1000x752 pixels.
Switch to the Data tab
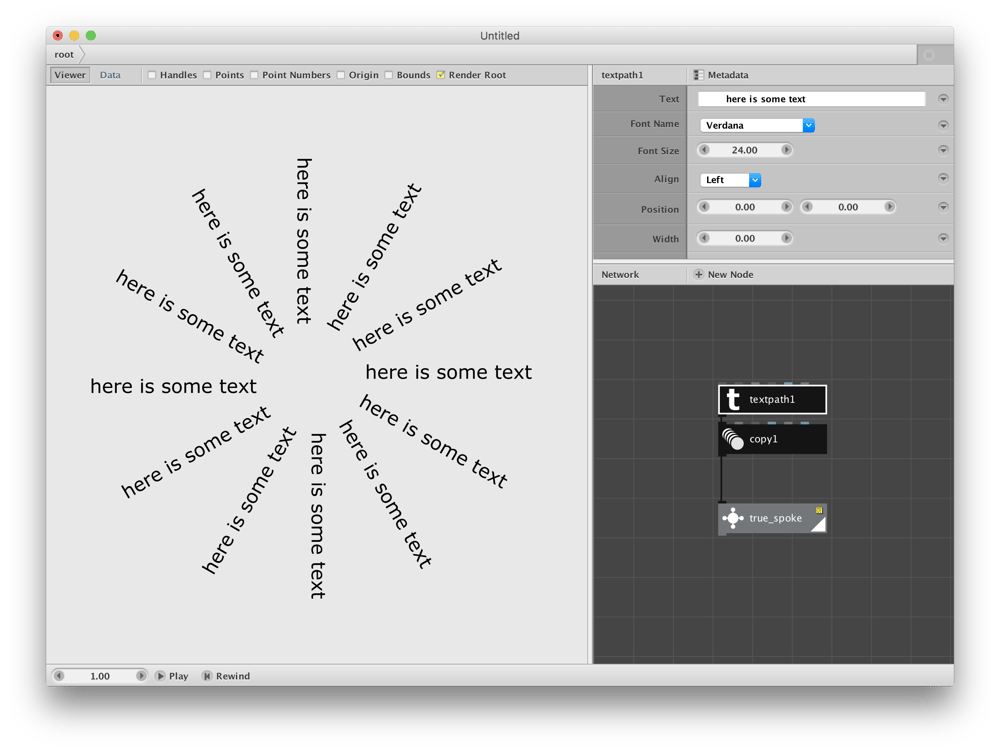(110, 75)
